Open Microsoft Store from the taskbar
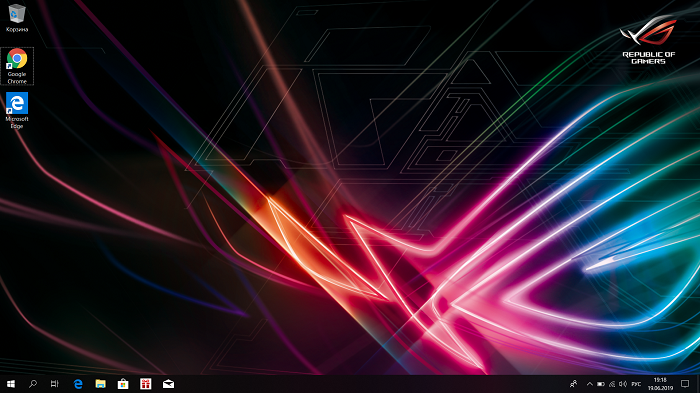The image size is (700, 393). [x=123, y=384]
